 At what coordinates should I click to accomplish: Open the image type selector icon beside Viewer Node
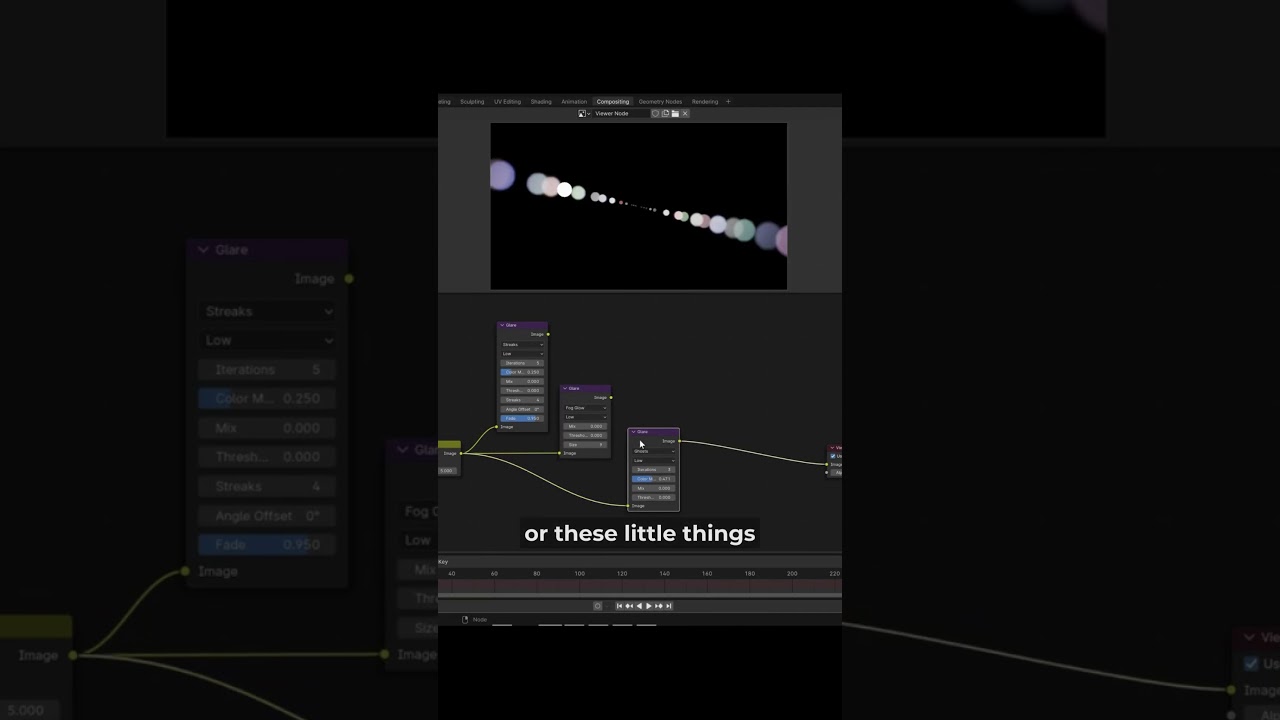click(x=583, y=114)
